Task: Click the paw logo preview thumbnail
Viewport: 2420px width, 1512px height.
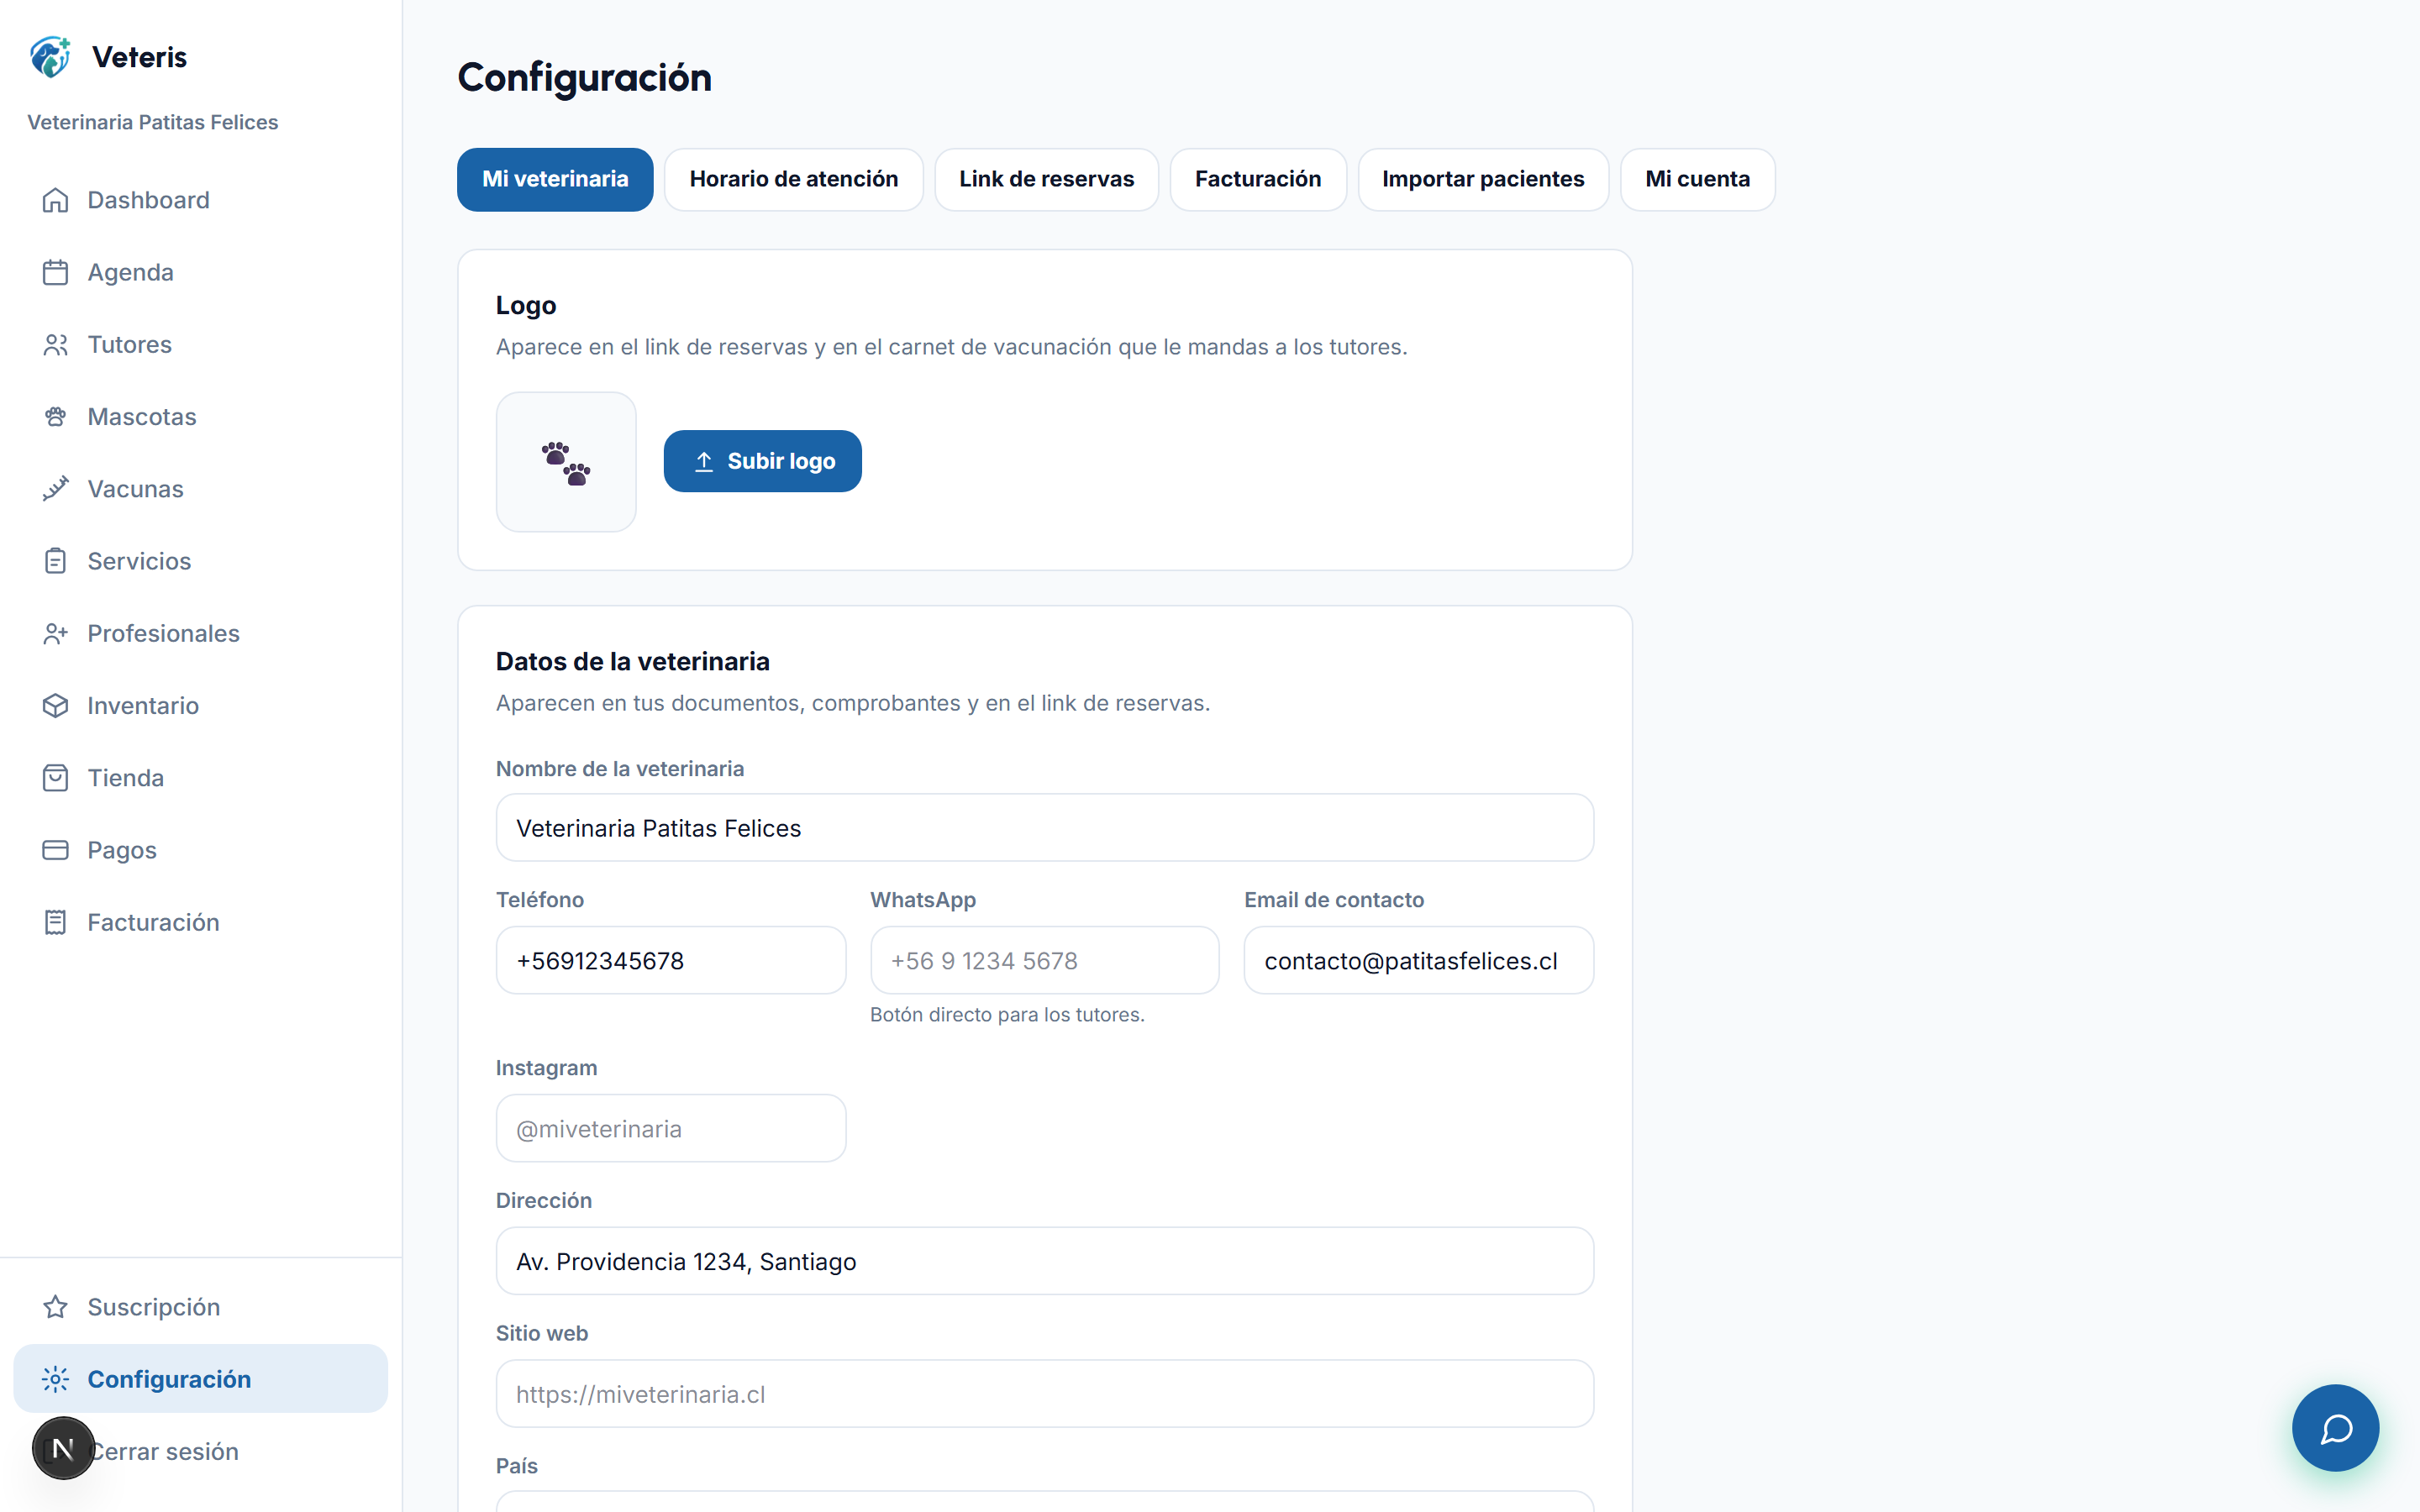Action: point(566,462)
